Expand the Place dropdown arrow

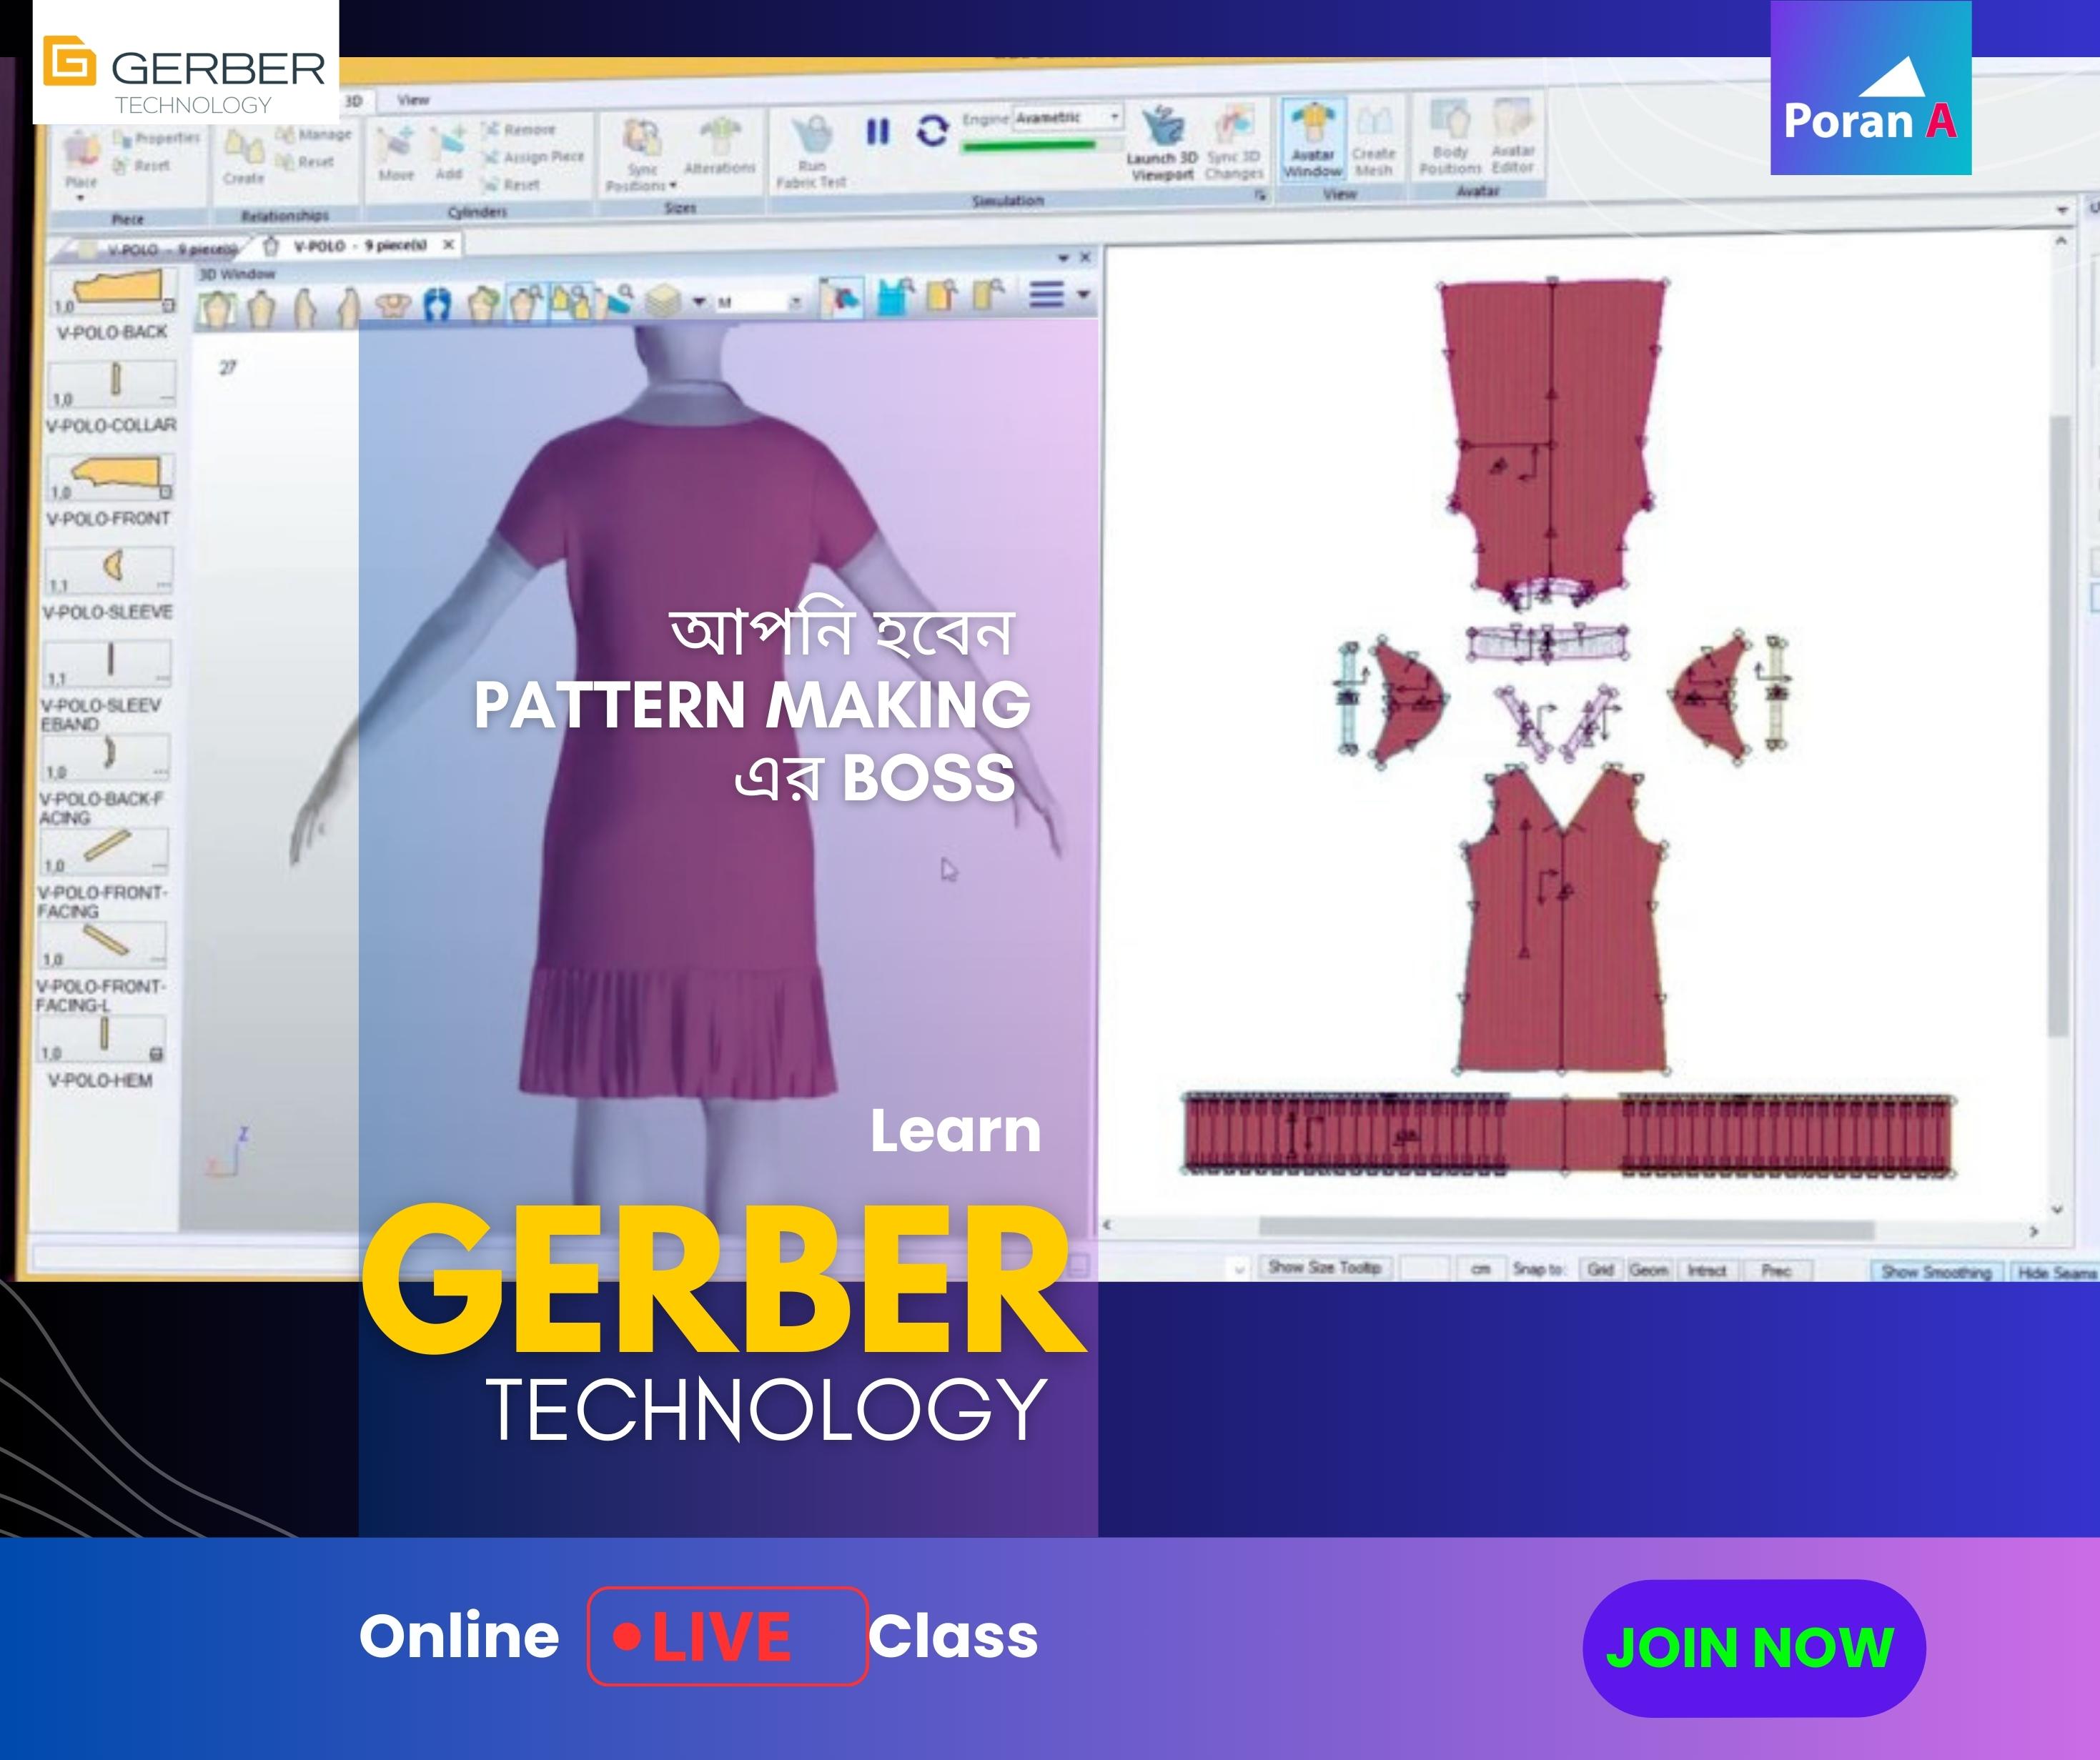(81, 198)
